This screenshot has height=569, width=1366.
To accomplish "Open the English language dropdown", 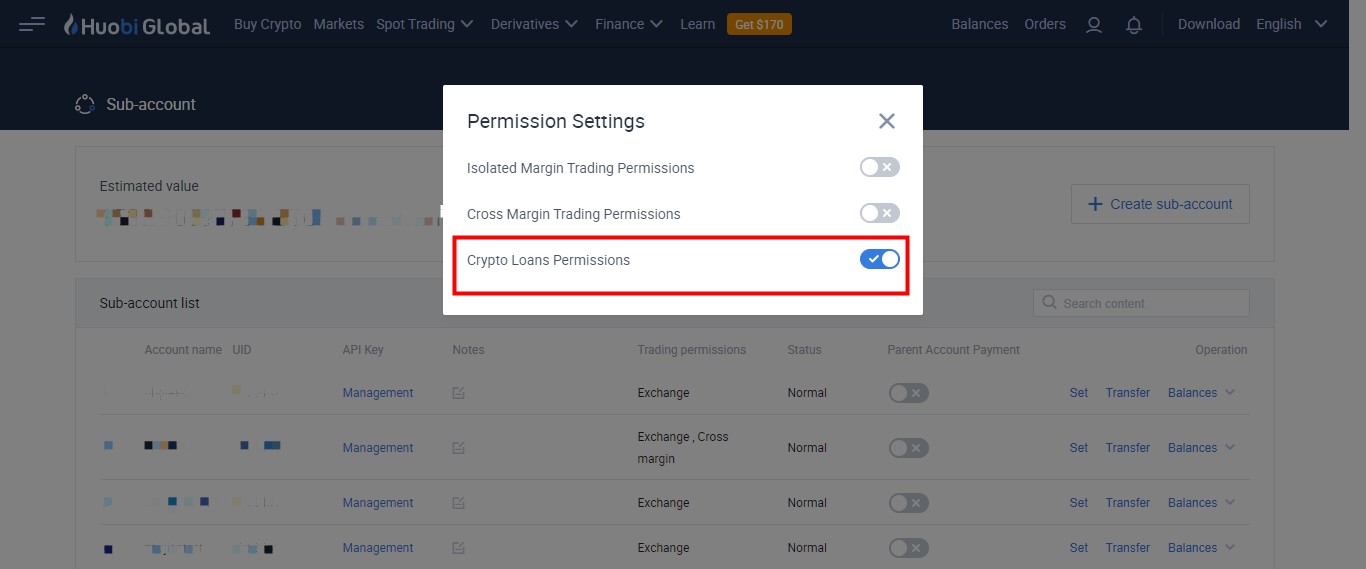I will point(1292,24).
